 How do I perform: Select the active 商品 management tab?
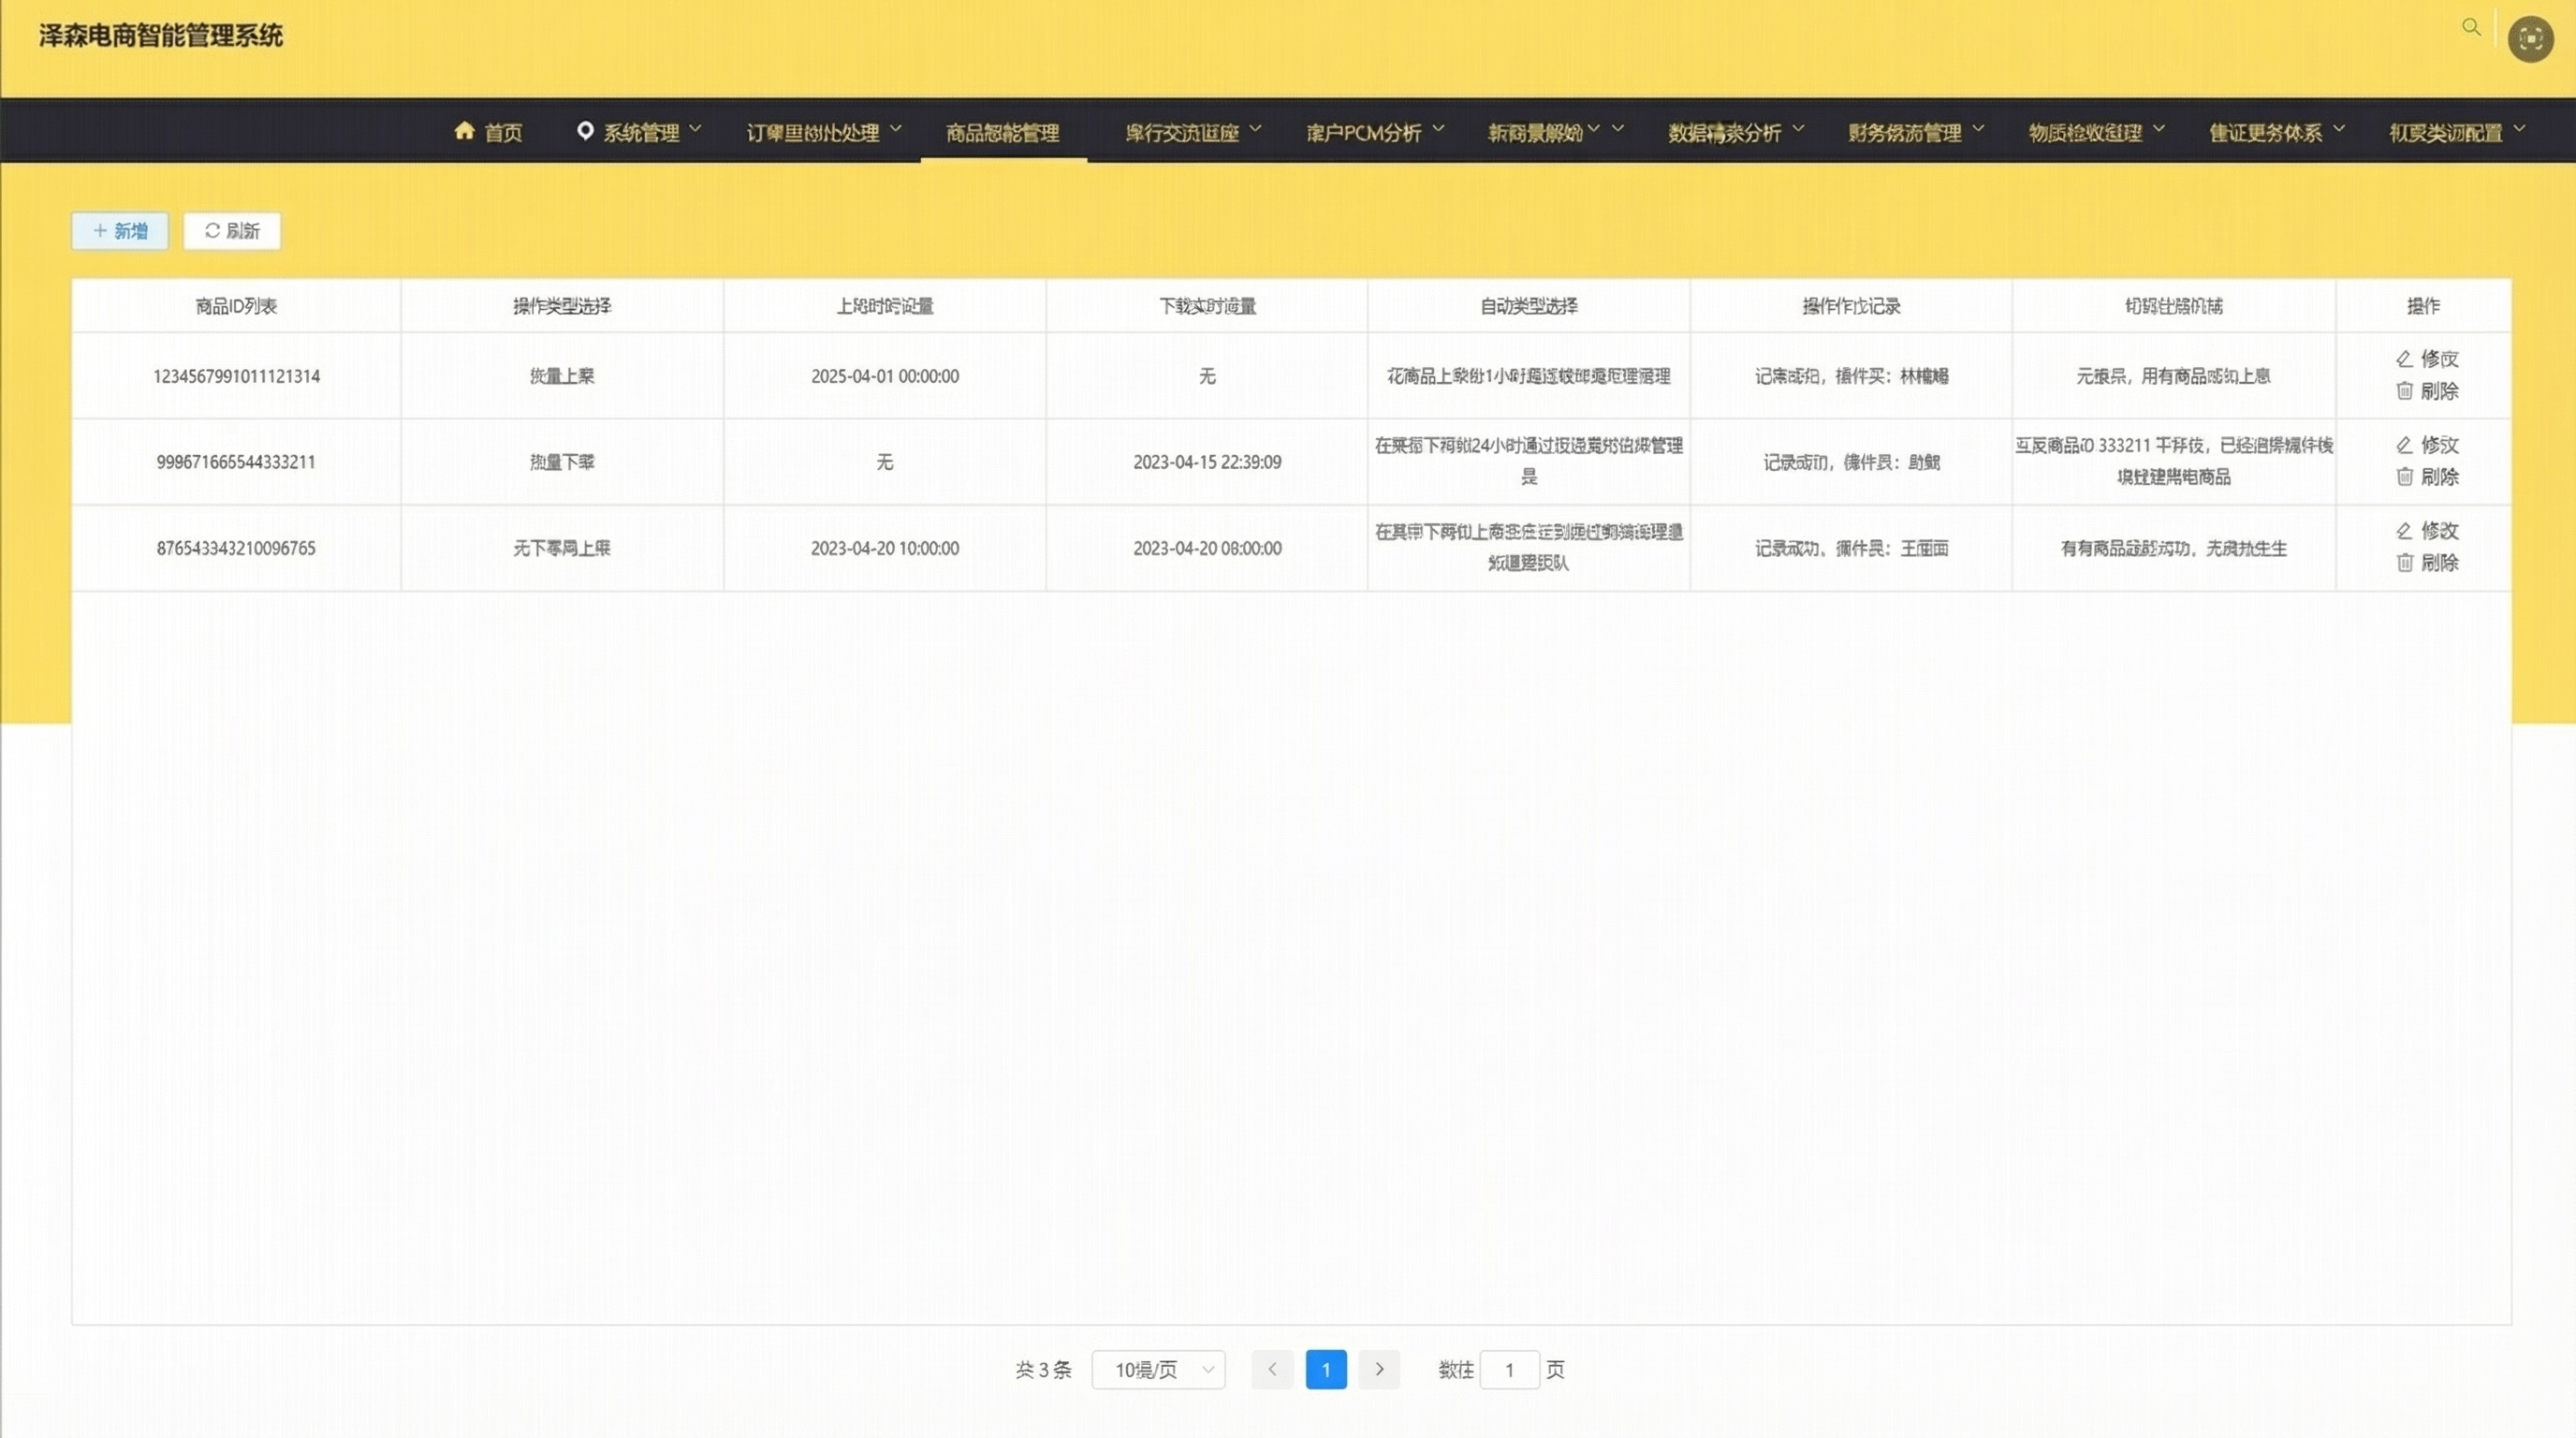(x=1002, y=132)
